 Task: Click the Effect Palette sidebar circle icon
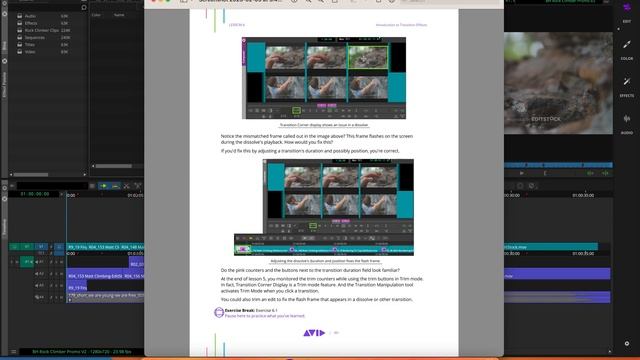click(4, 61)
